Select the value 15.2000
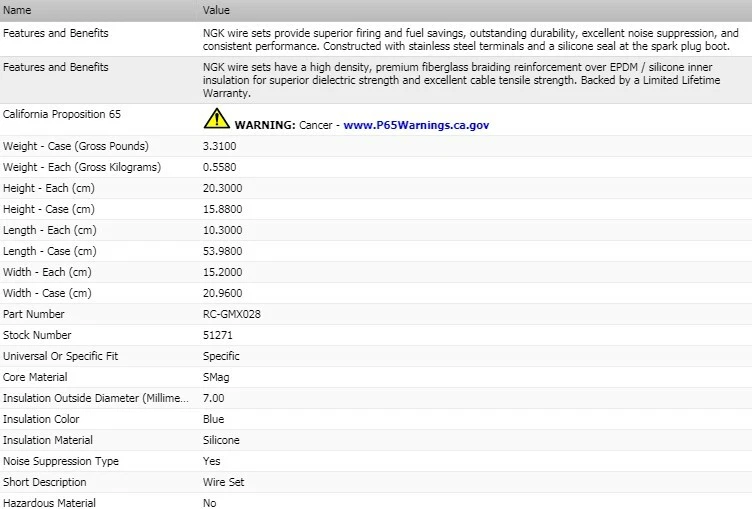The height and width of the screenshot is (509, 752). [223, 272]
